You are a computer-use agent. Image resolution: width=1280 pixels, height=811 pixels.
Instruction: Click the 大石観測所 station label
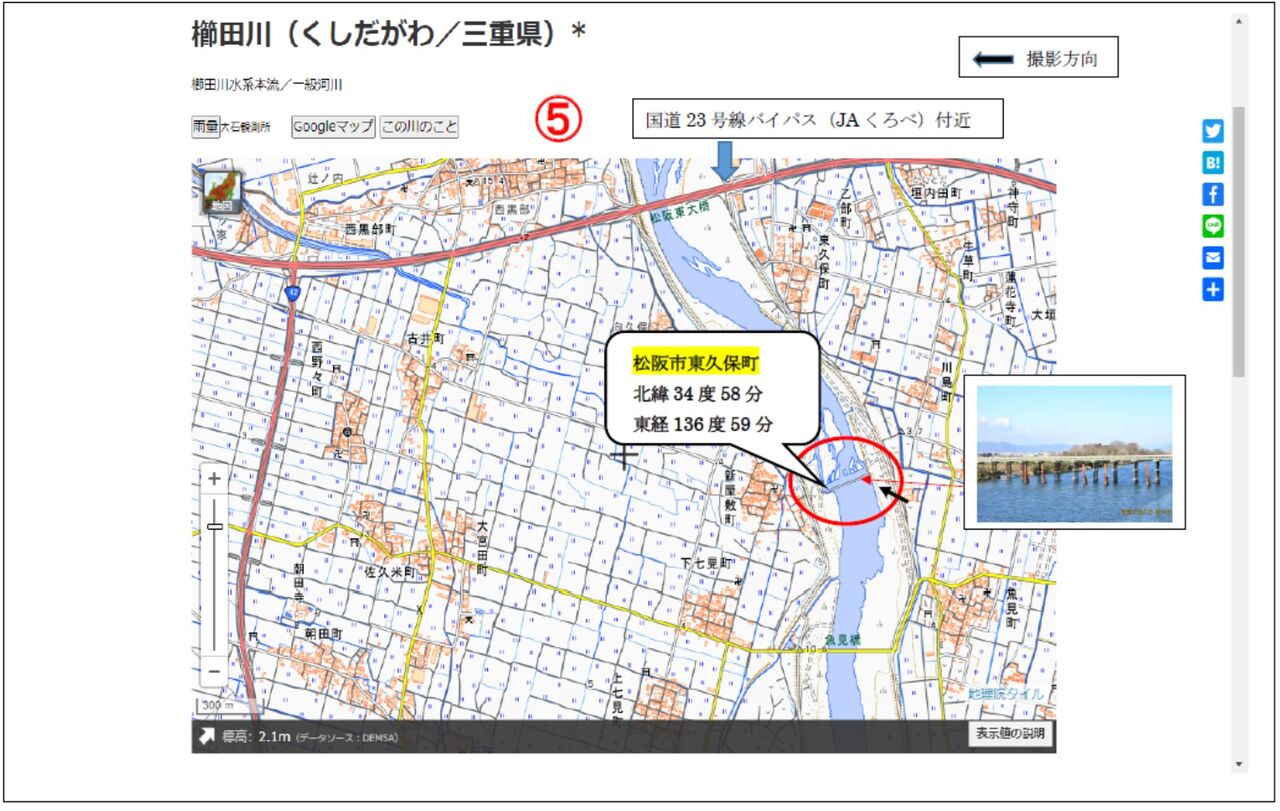tap(245, 128)
